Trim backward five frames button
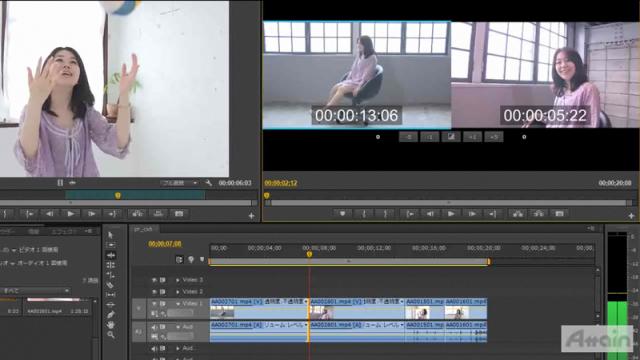The height and width of the screenshot is (360, 640). [408, 137]
